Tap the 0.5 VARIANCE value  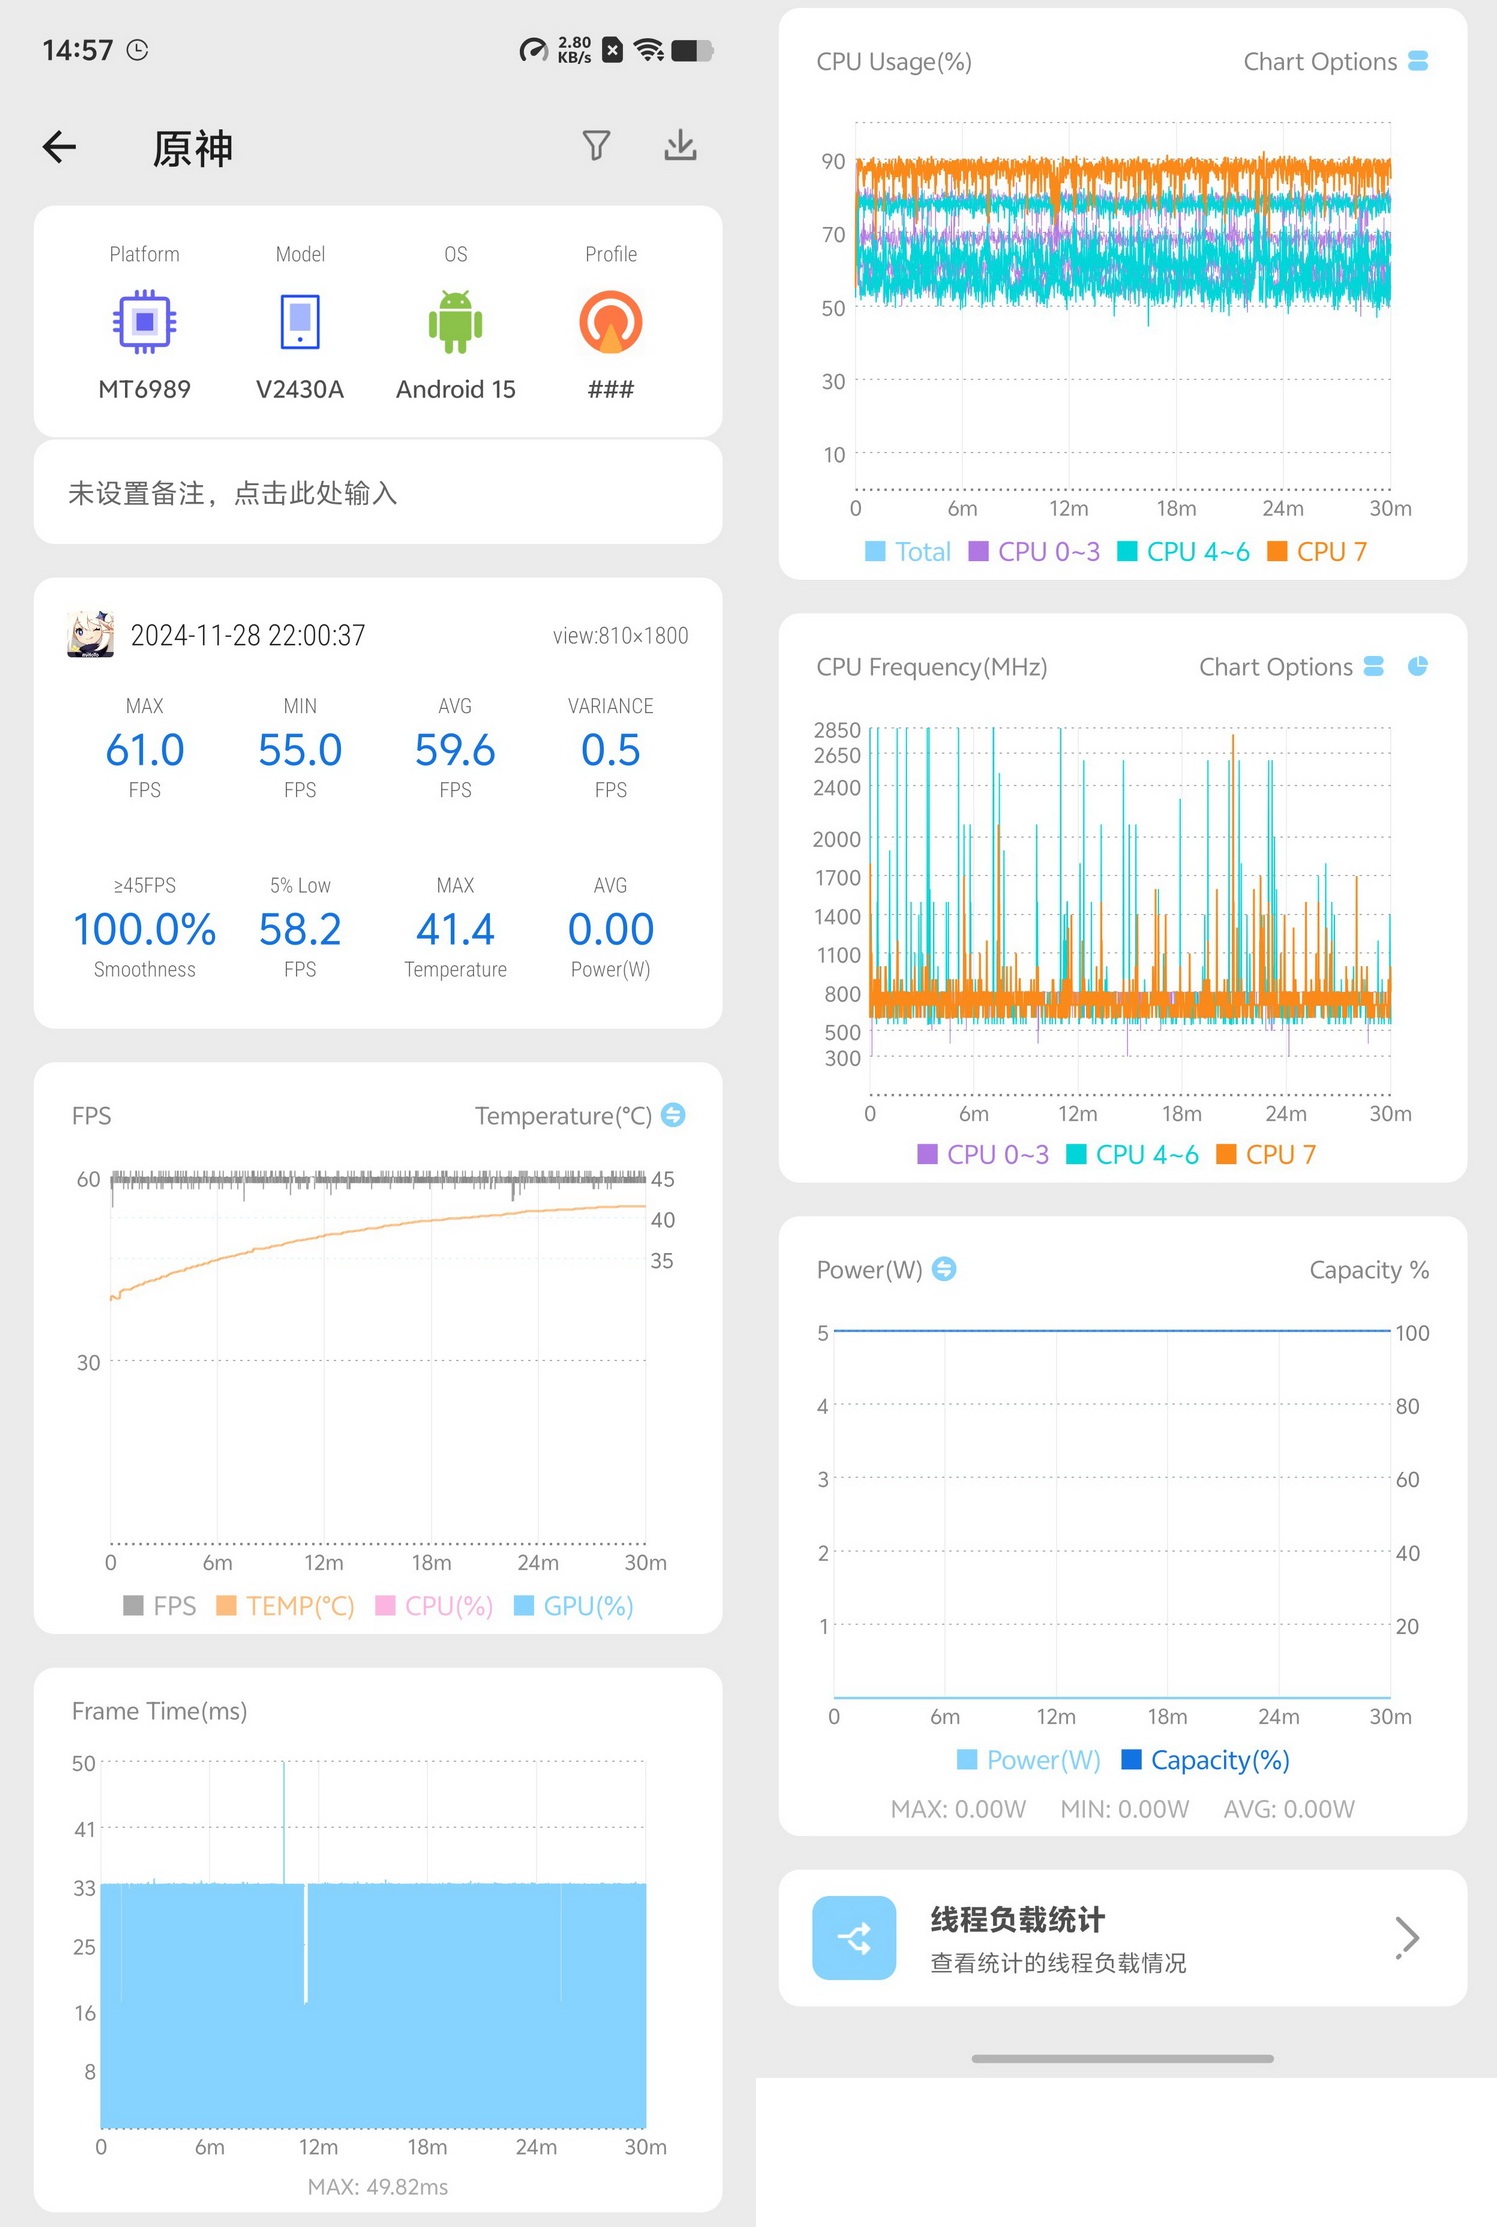coord(610,750)
